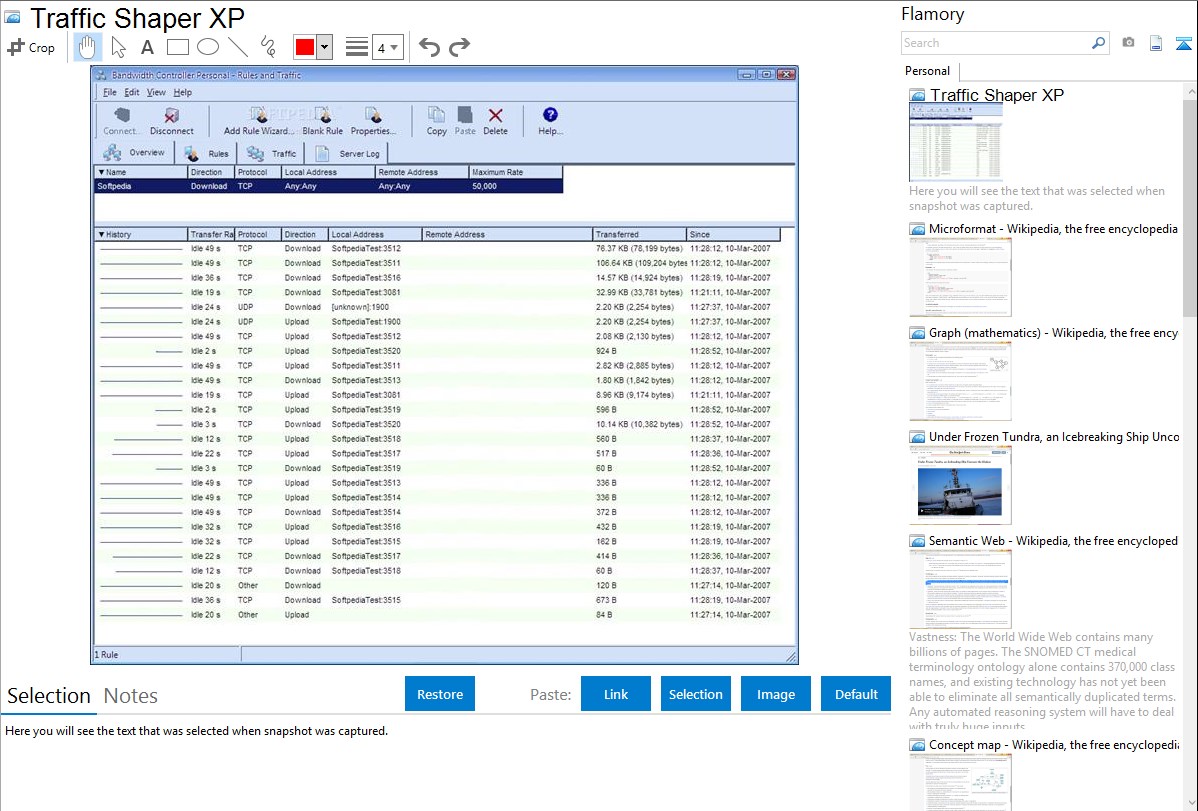Click the camera capture icon
Screen dimensions: 1198x811
point(1128,43)
